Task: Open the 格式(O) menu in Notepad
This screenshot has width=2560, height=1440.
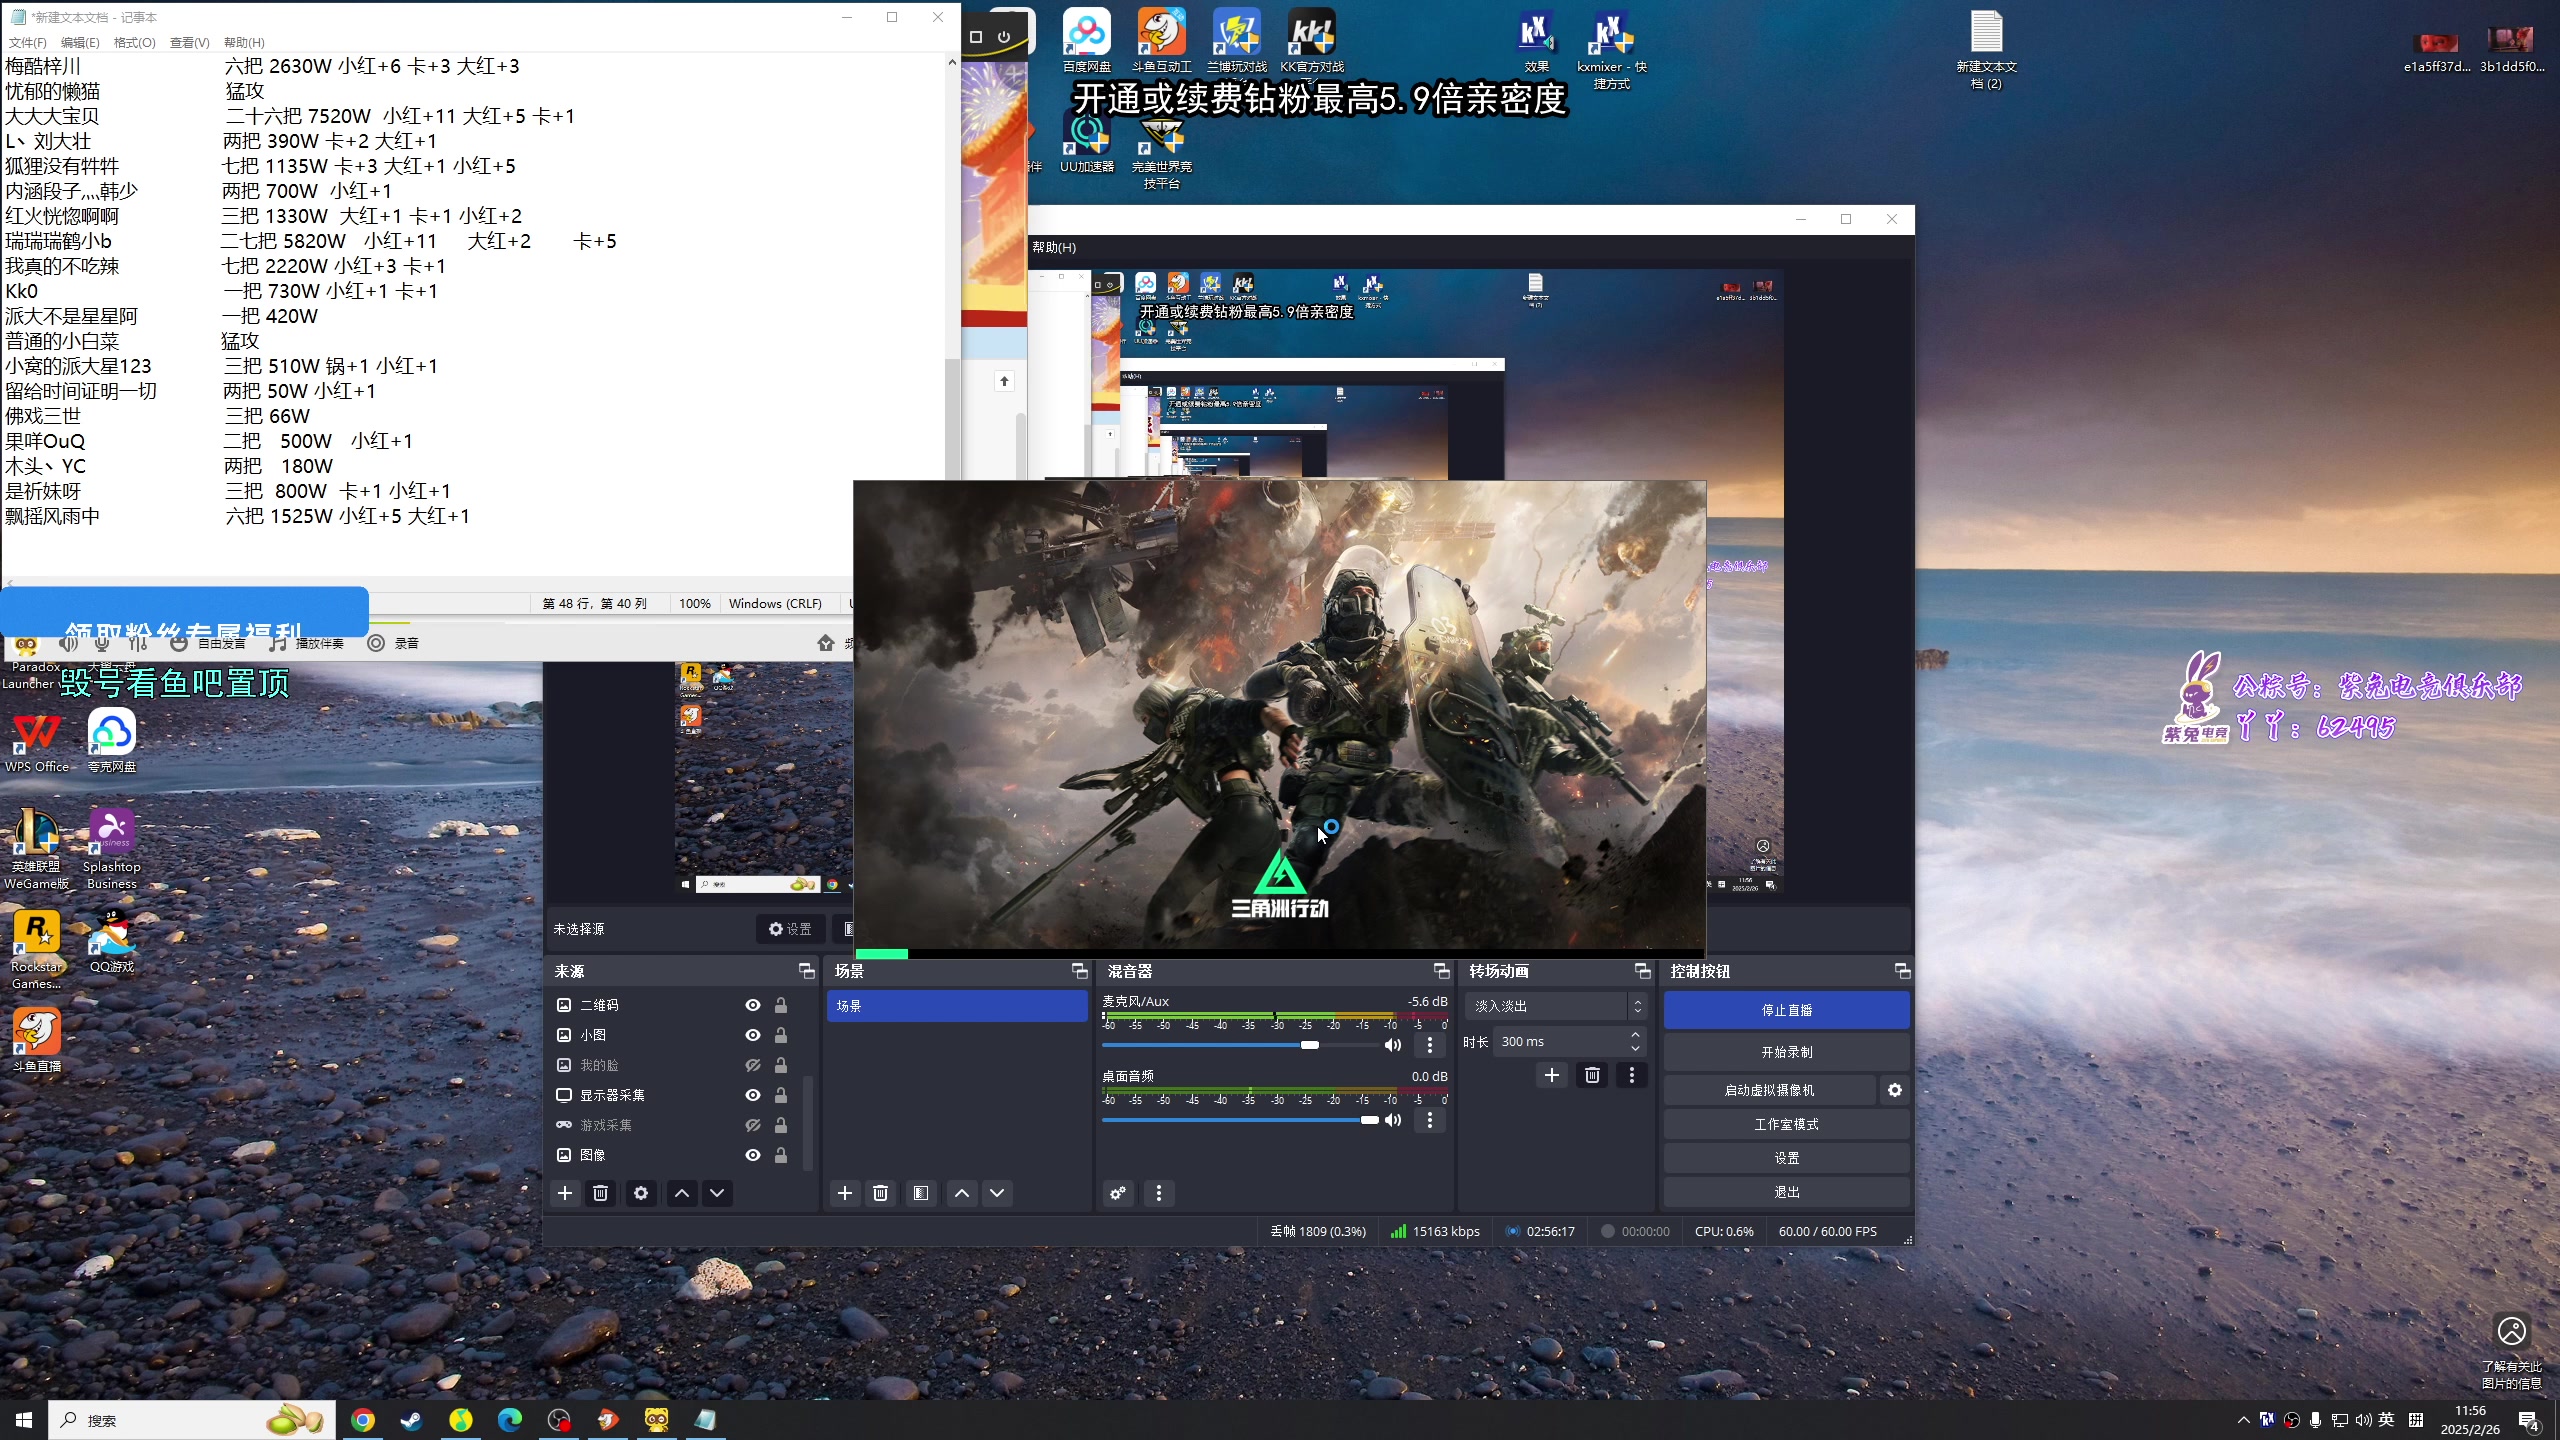Action: tap(134, 42)
